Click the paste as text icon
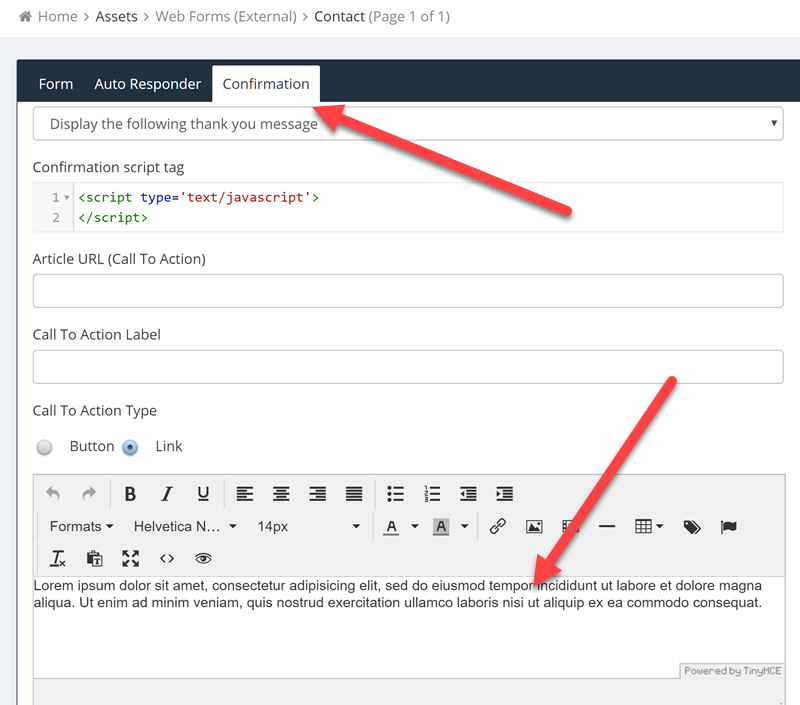 [x=94, y=558]
